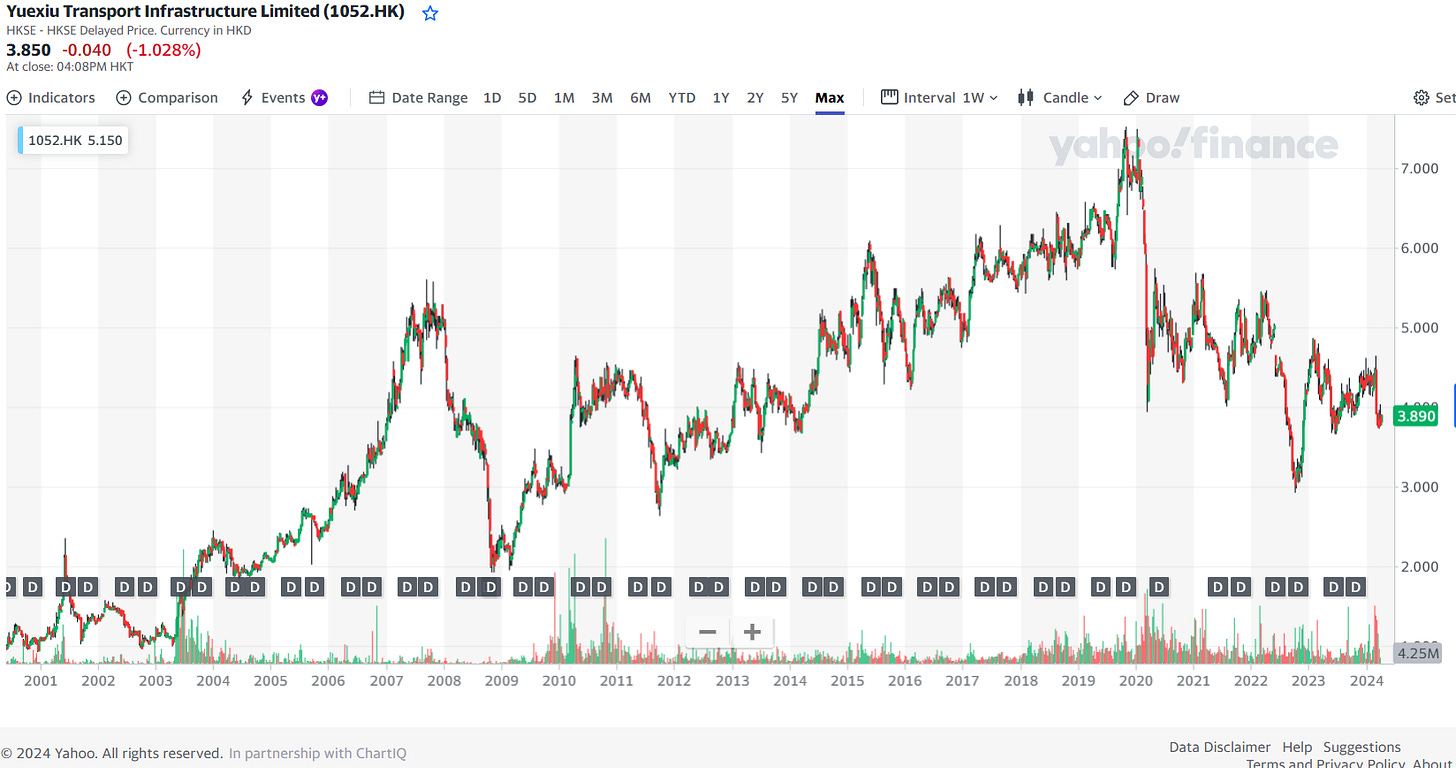1456x768 pixels.
Task: Click the Interval bar-scale icon
Action: [888, 97]
